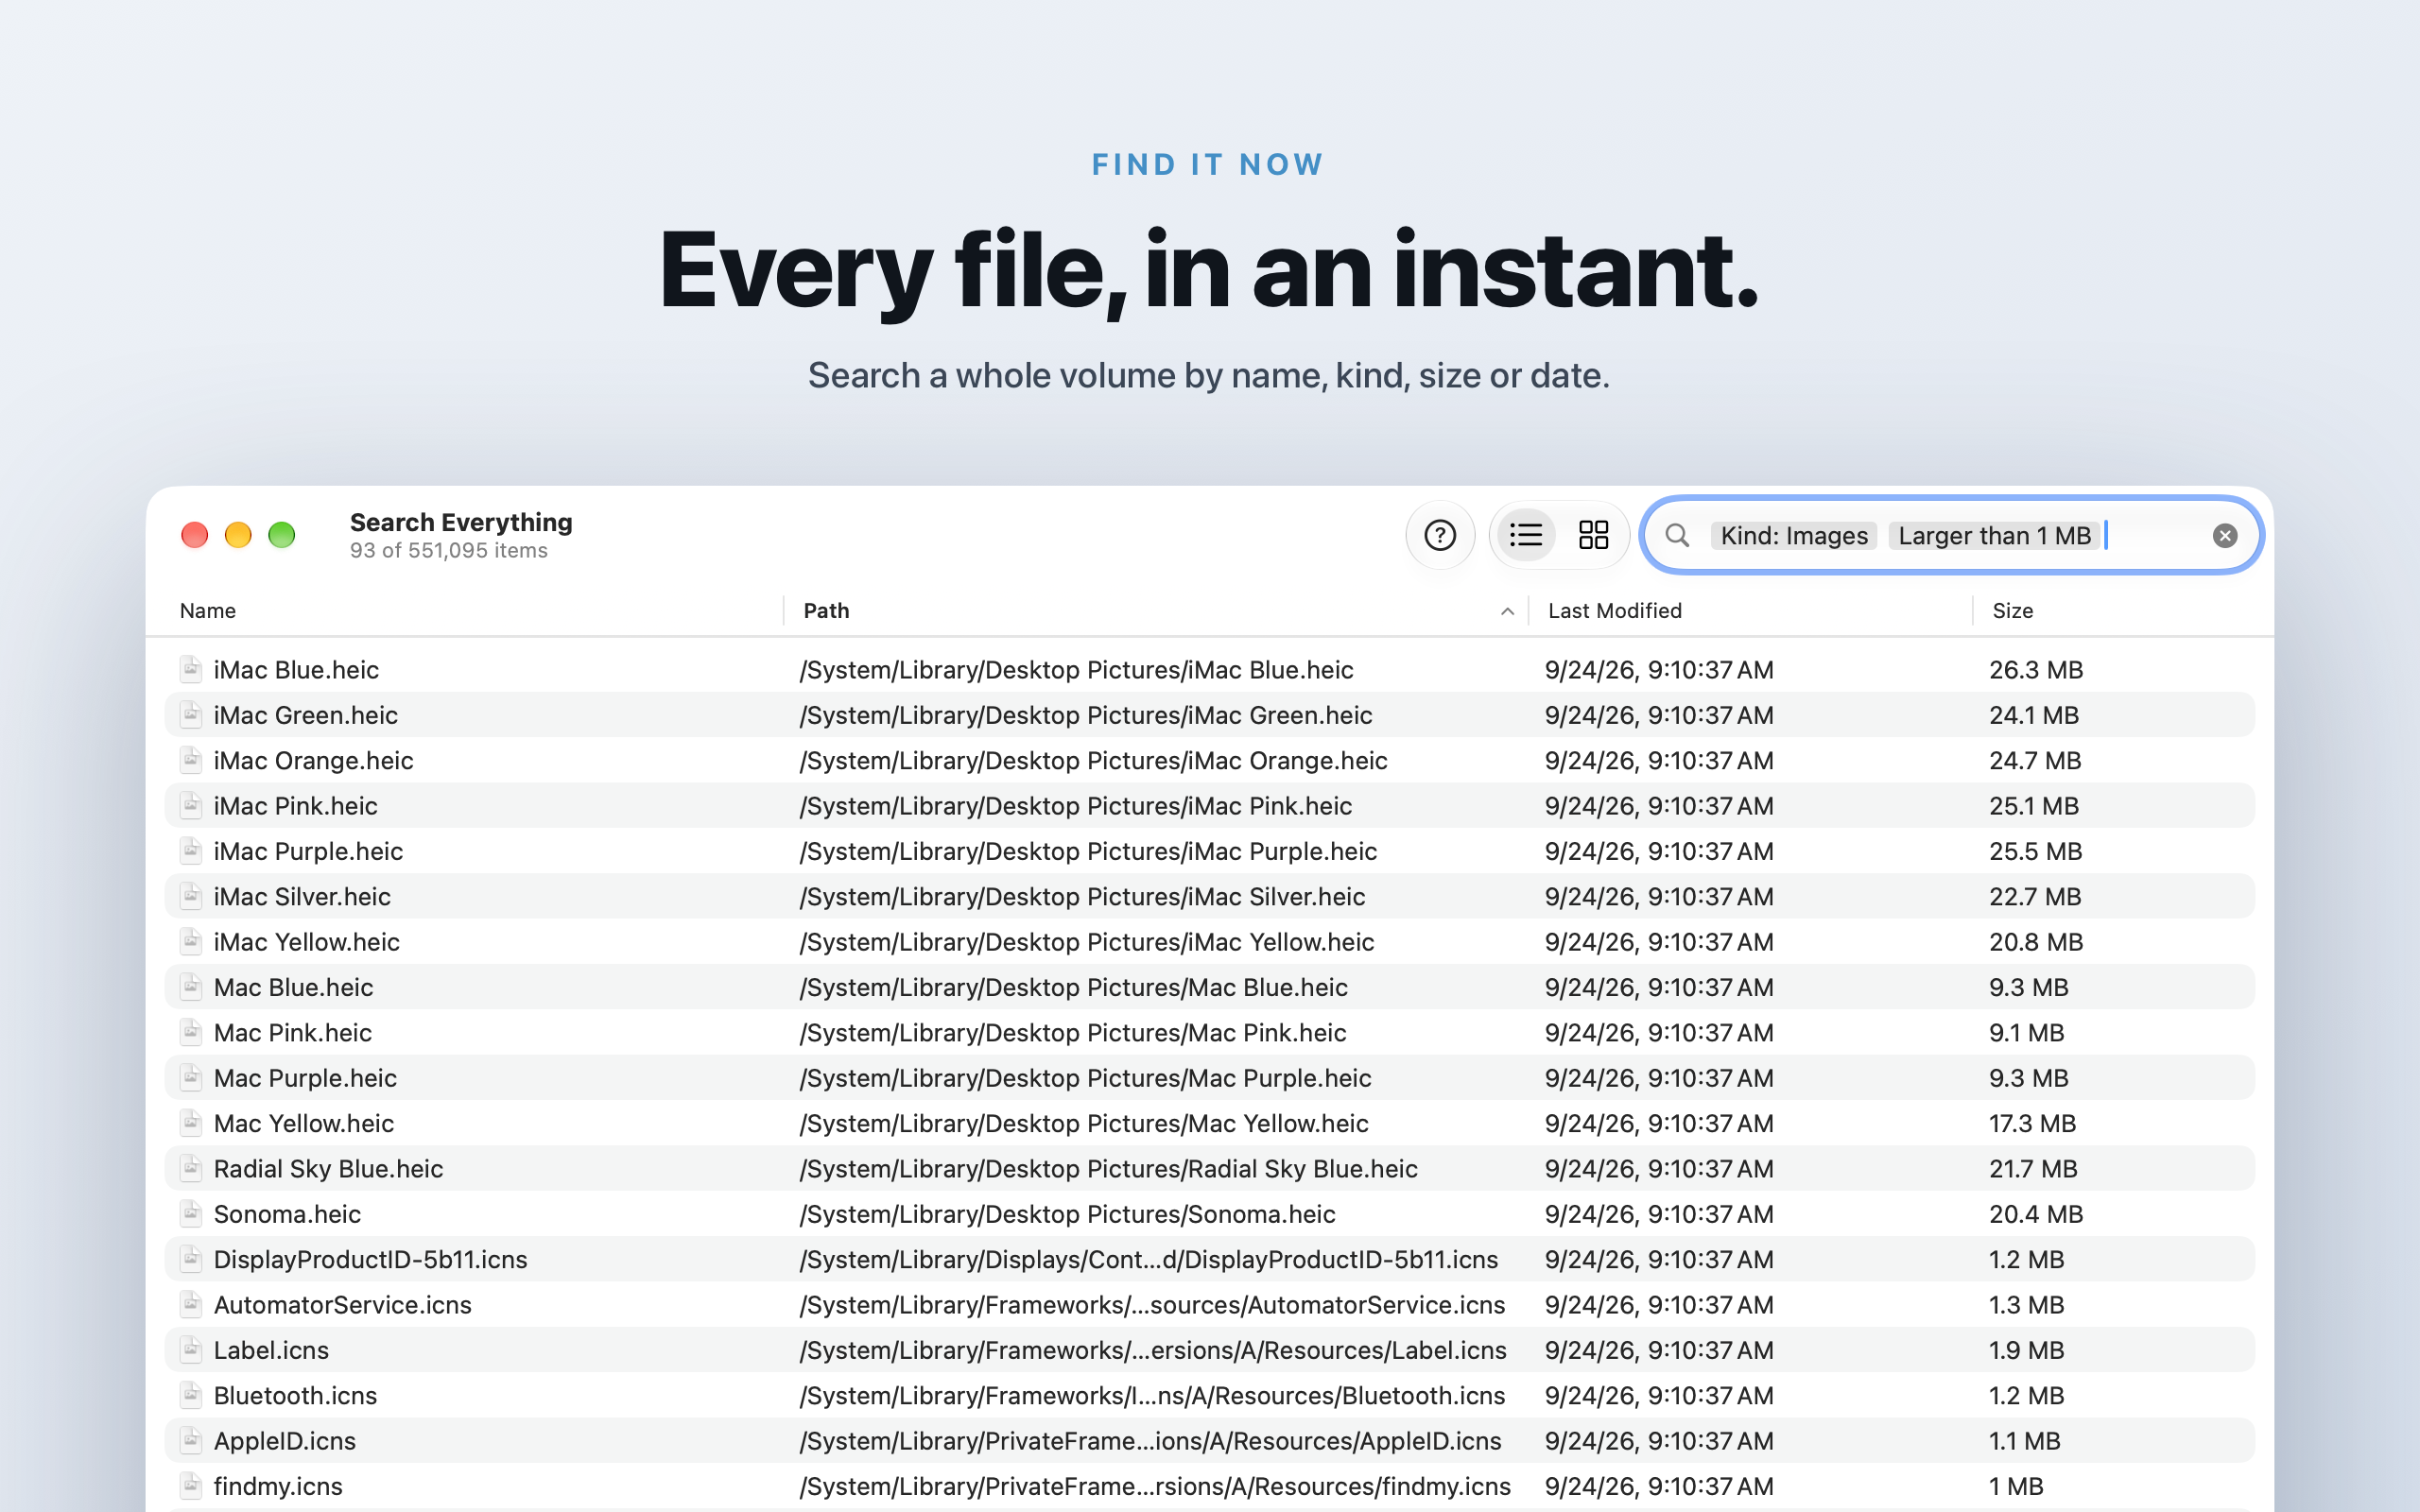Select the Larger than 1 MB token
Image resolution: width=2420 pixels, height=1512 pixels.
1994,536
